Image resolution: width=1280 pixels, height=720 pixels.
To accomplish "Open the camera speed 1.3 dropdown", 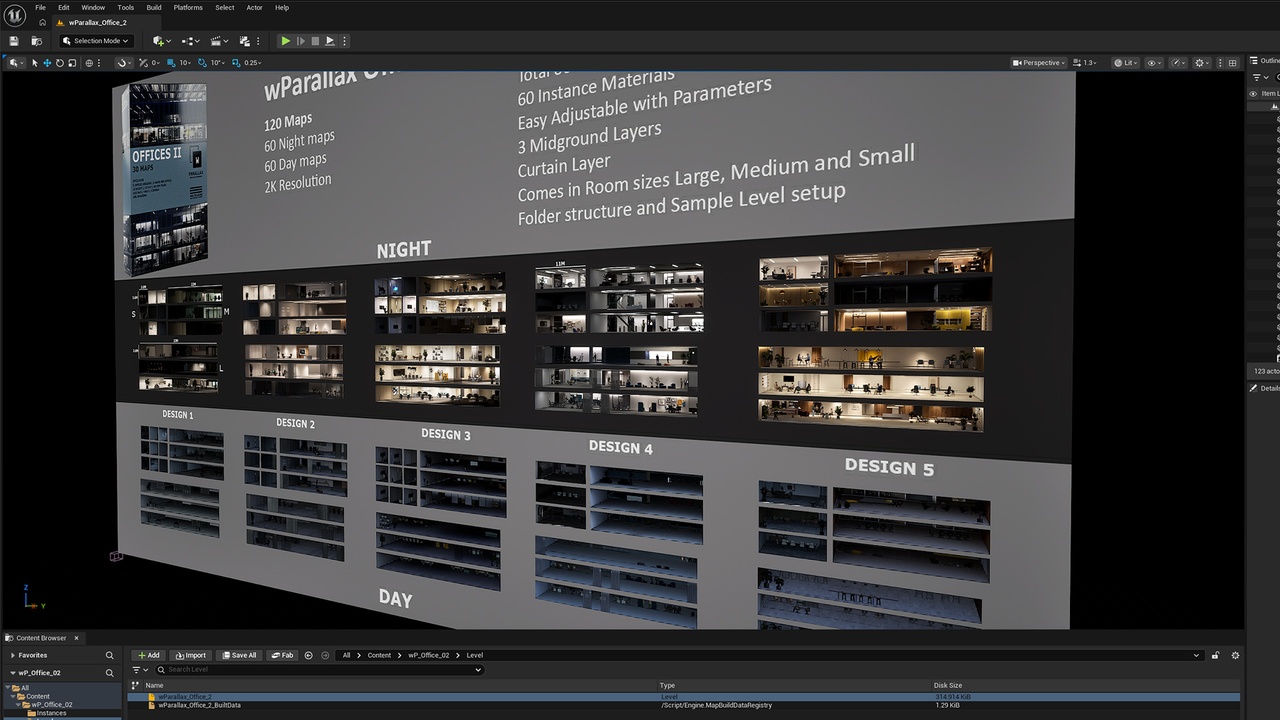I will (x=1083, y=63).
